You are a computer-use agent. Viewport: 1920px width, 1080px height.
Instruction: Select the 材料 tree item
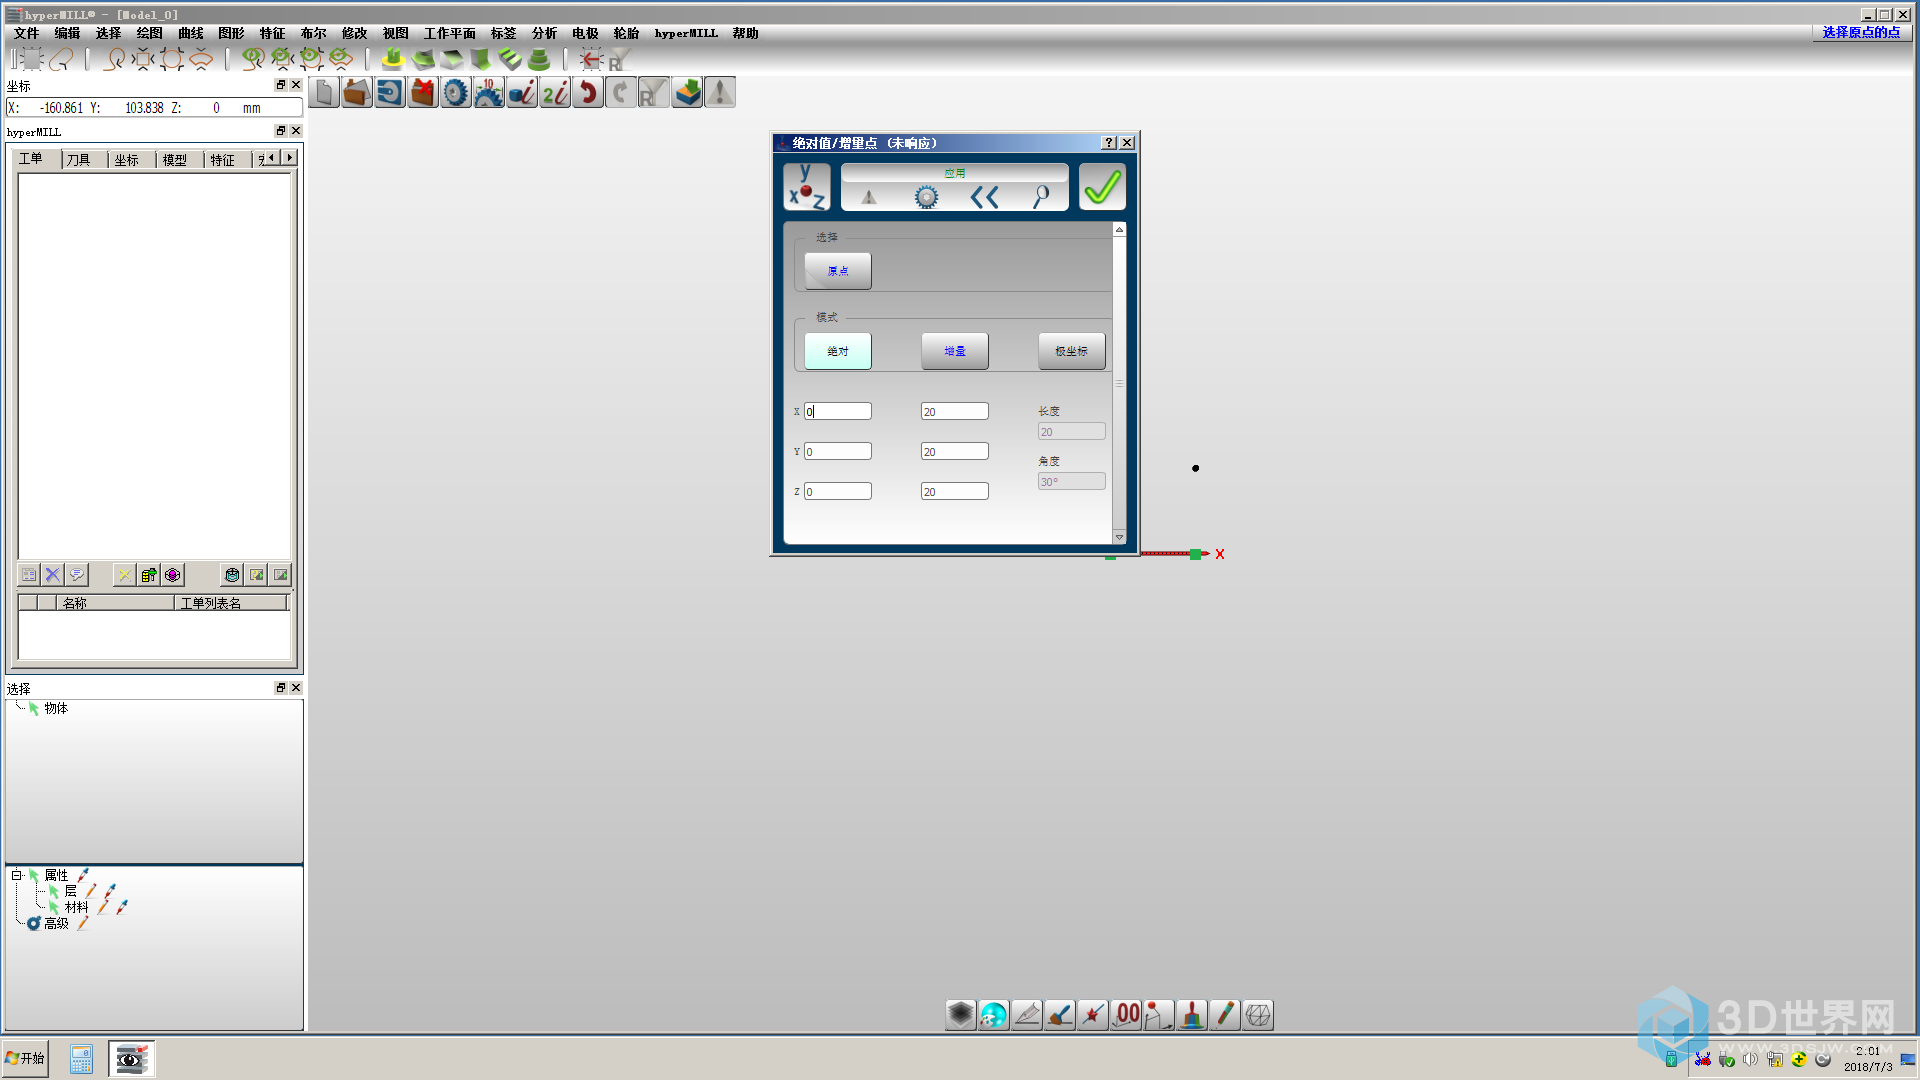[77, 907]
